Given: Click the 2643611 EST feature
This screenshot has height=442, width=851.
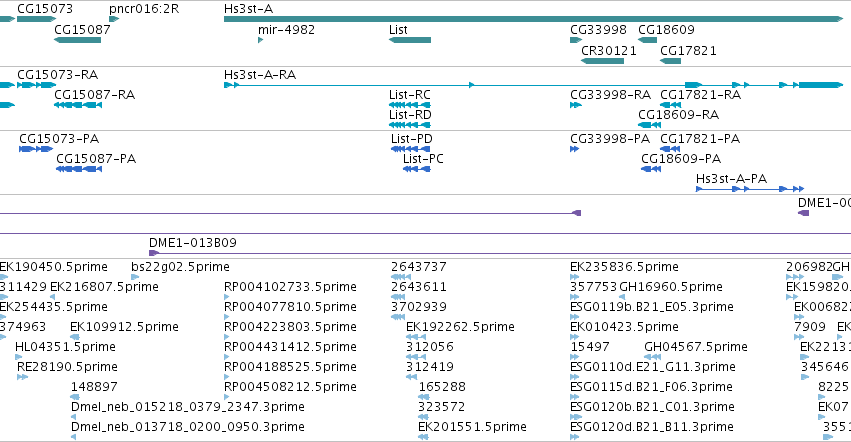Looking at the screenshot, I should coord(398,297).
